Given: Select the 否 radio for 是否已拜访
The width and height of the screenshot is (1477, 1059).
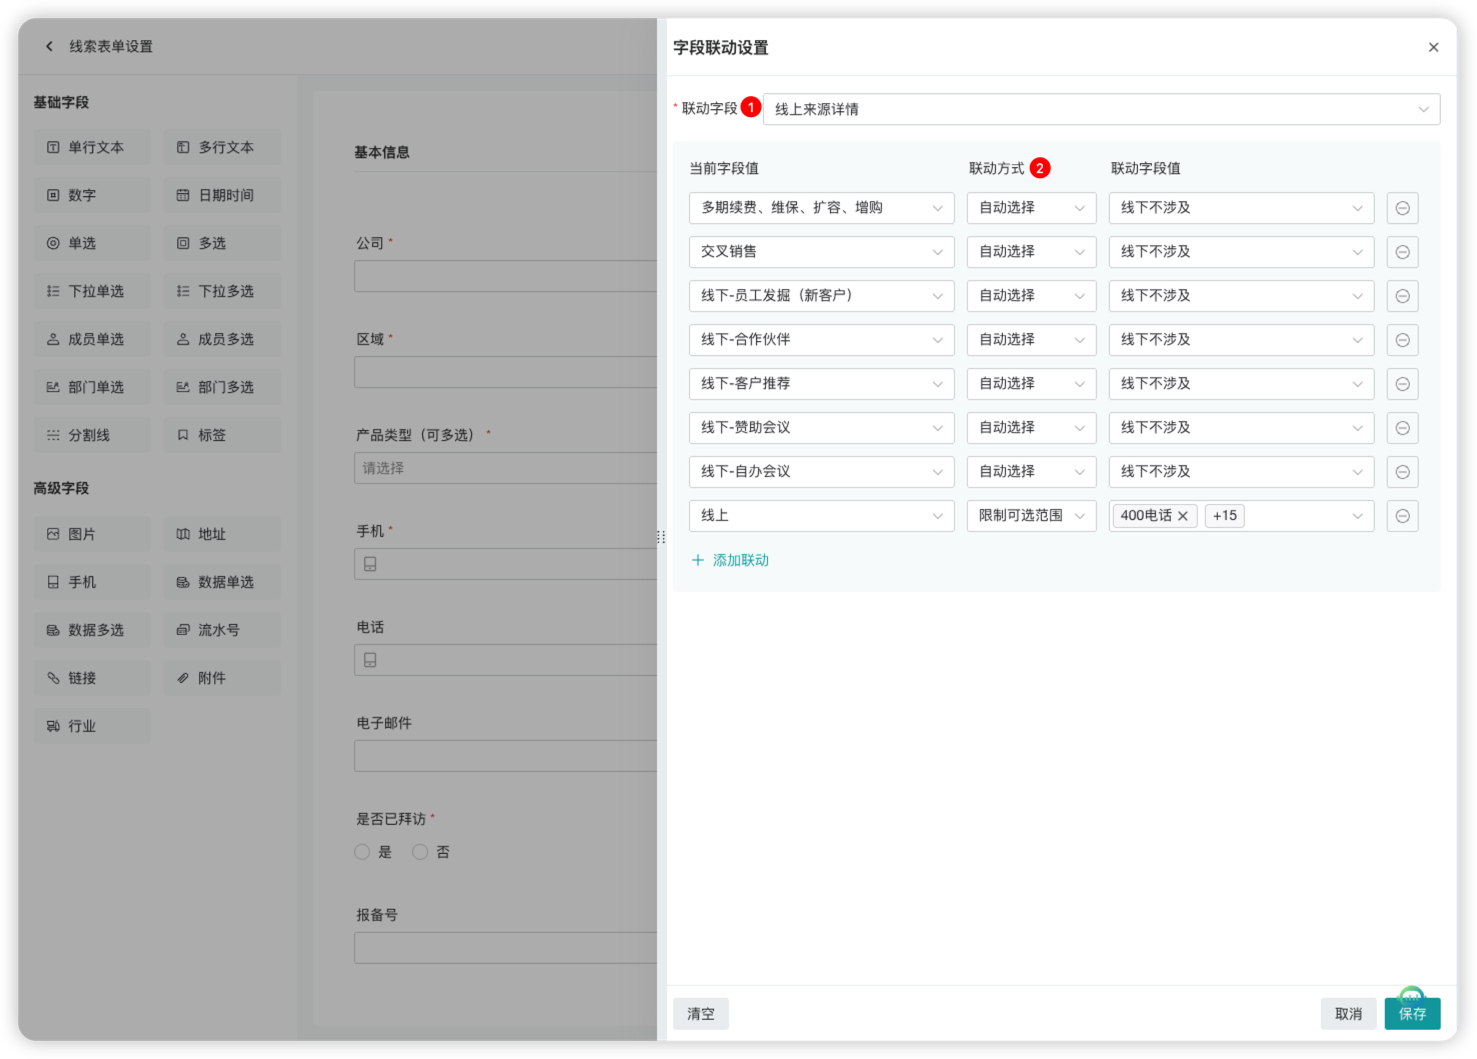Looking at the screenshot, I should [x=421, y=852].
